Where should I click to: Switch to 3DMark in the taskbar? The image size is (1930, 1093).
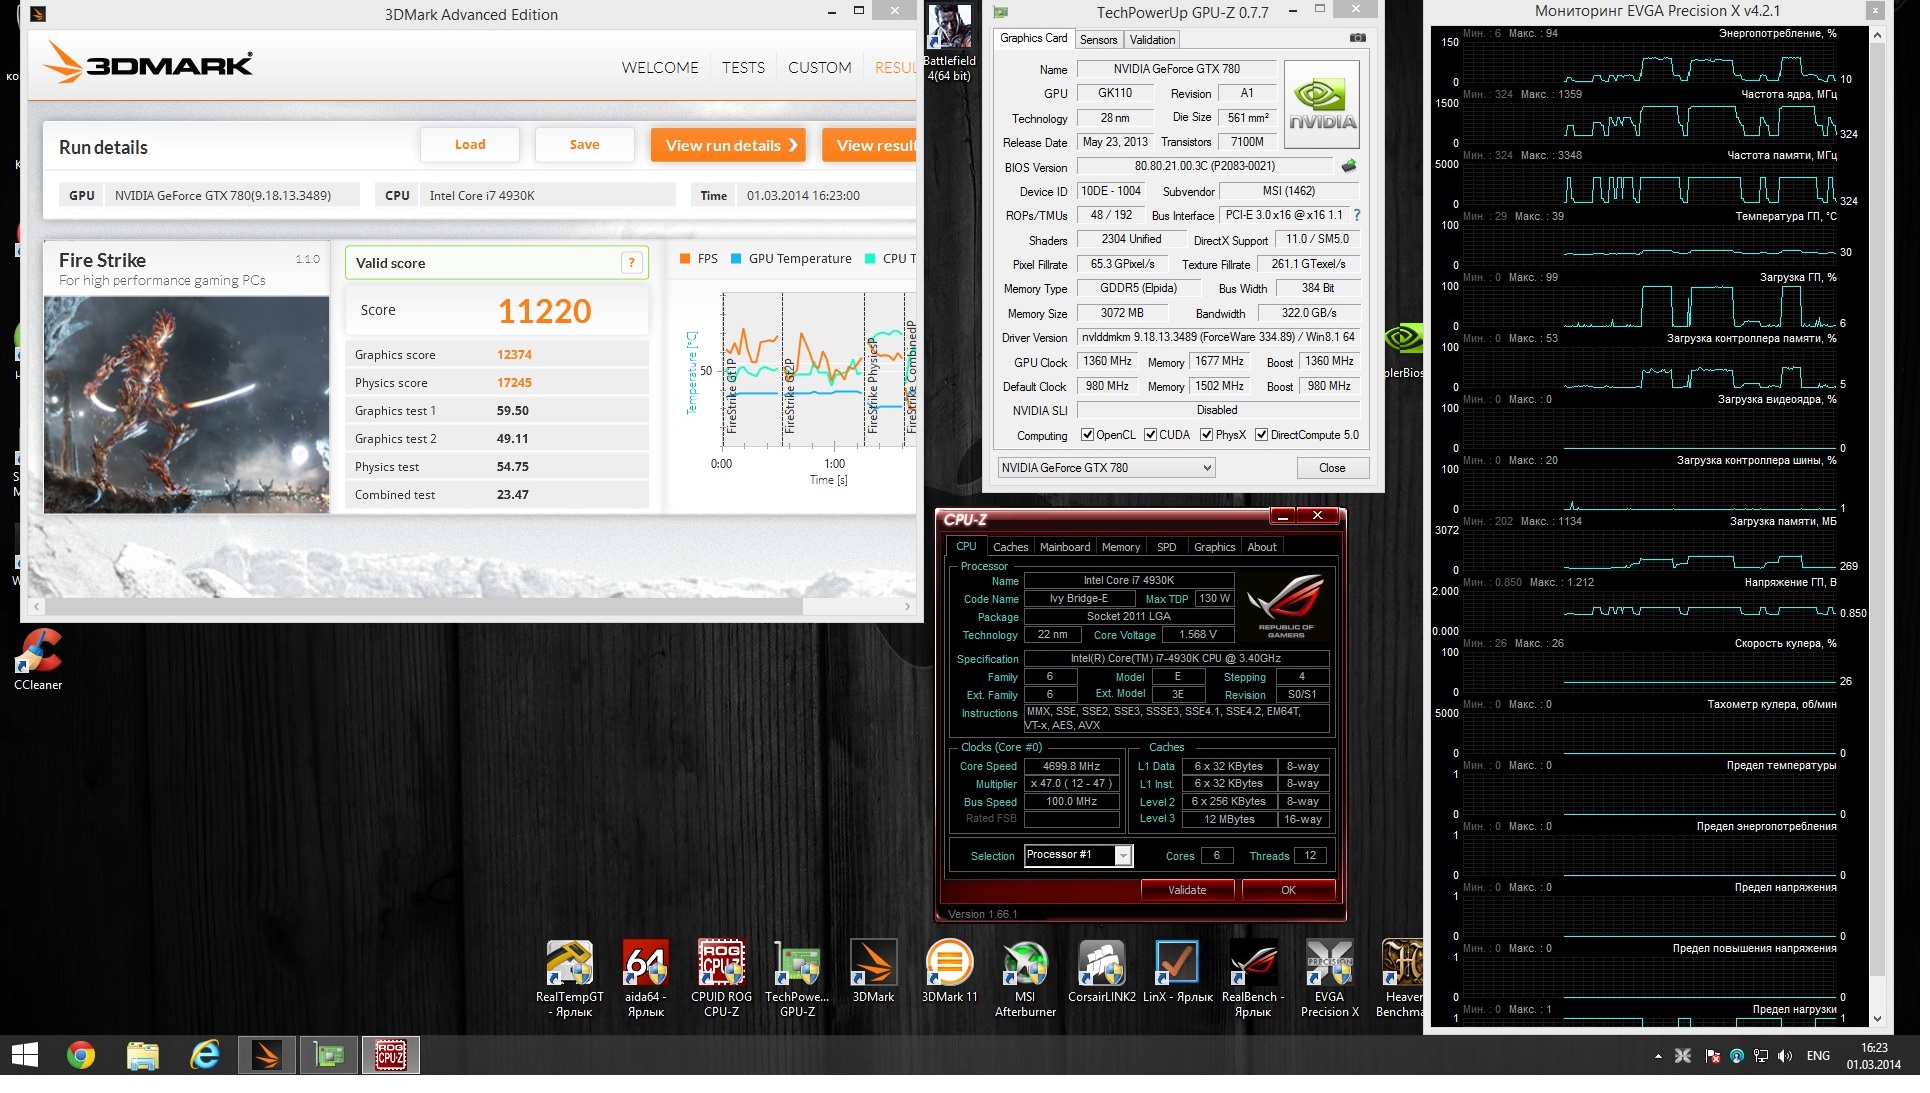point(267,1055)
